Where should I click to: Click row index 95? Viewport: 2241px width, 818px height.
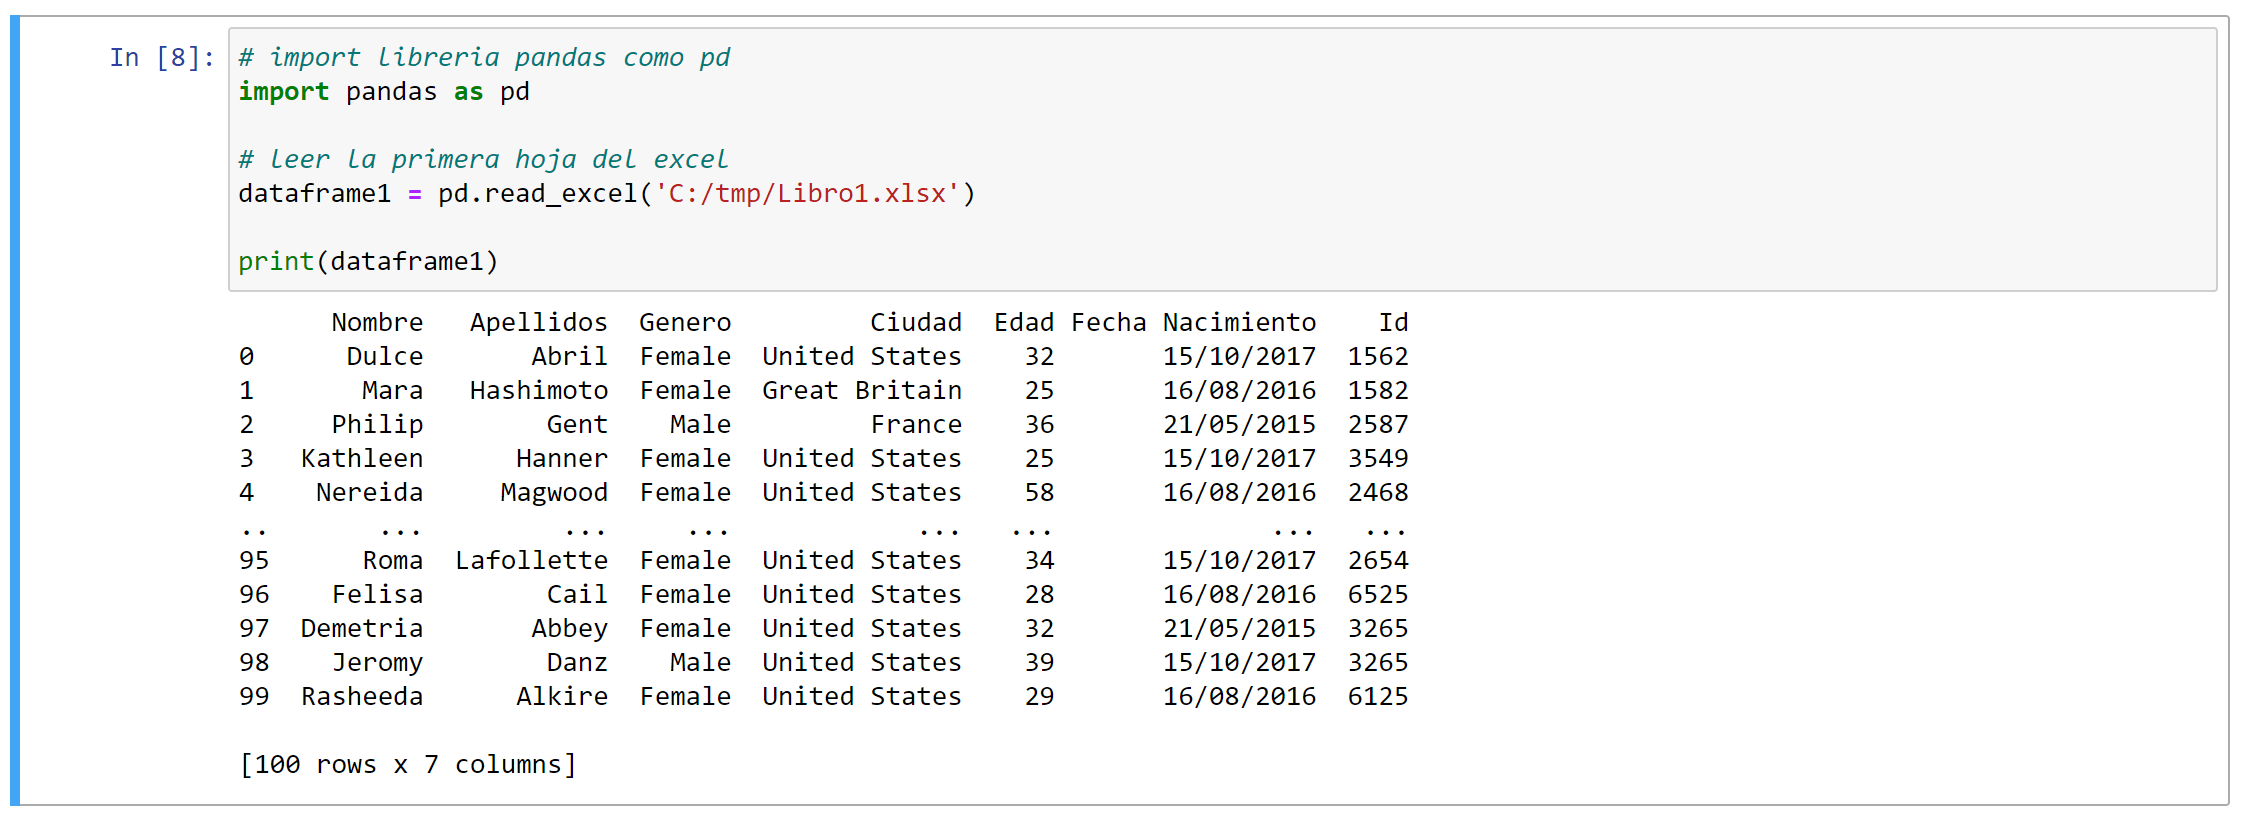254,561
